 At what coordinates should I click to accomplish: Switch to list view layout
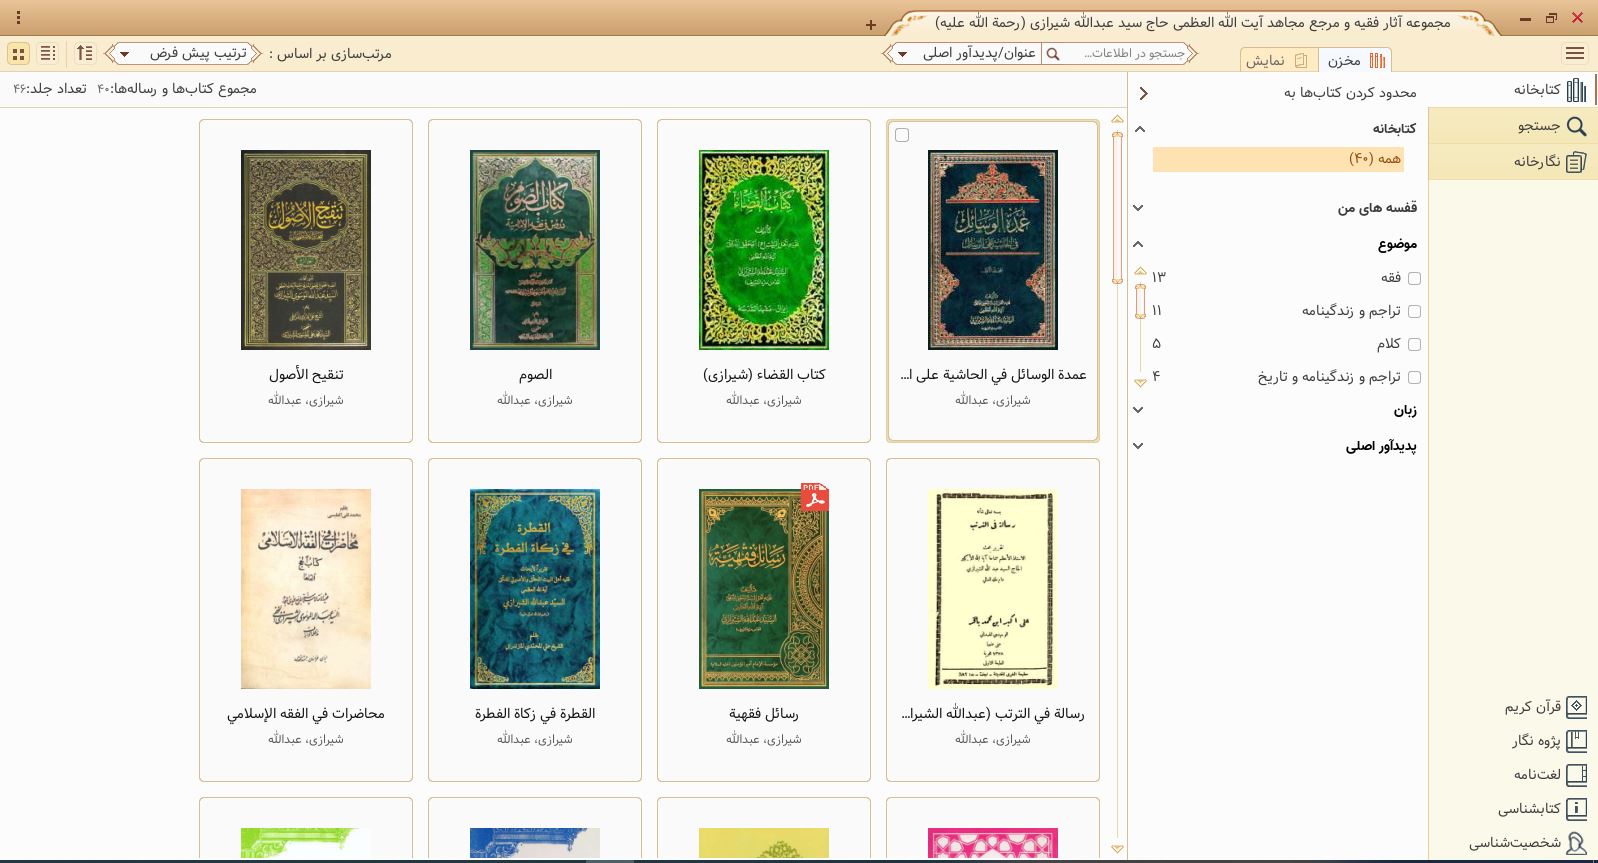49,54
